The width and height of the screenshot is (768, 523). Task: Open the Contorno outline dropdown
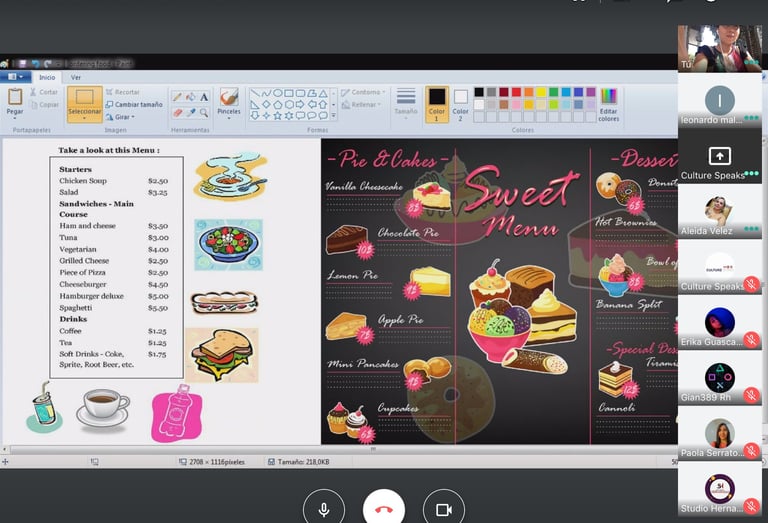click(x=363, y=92)
